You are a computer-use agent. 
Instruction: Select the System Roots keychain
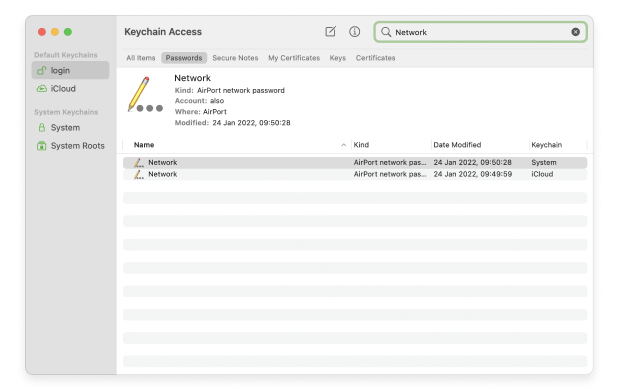pos(70,146)
